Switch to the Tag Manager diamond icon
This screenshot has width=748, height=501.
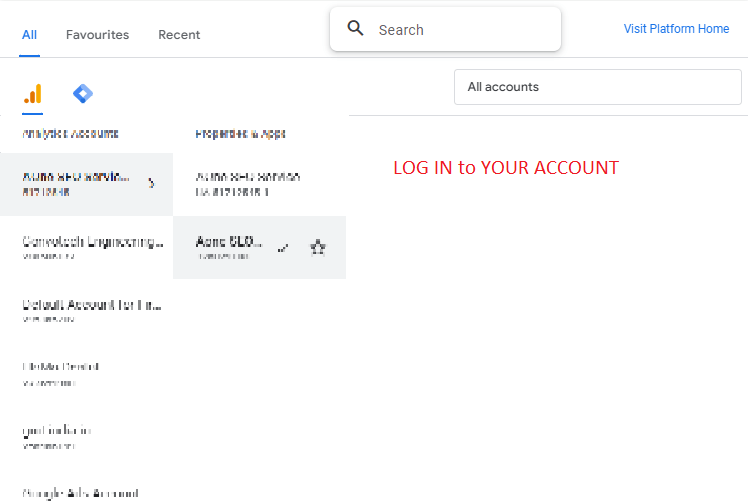(x=83, y=94)
